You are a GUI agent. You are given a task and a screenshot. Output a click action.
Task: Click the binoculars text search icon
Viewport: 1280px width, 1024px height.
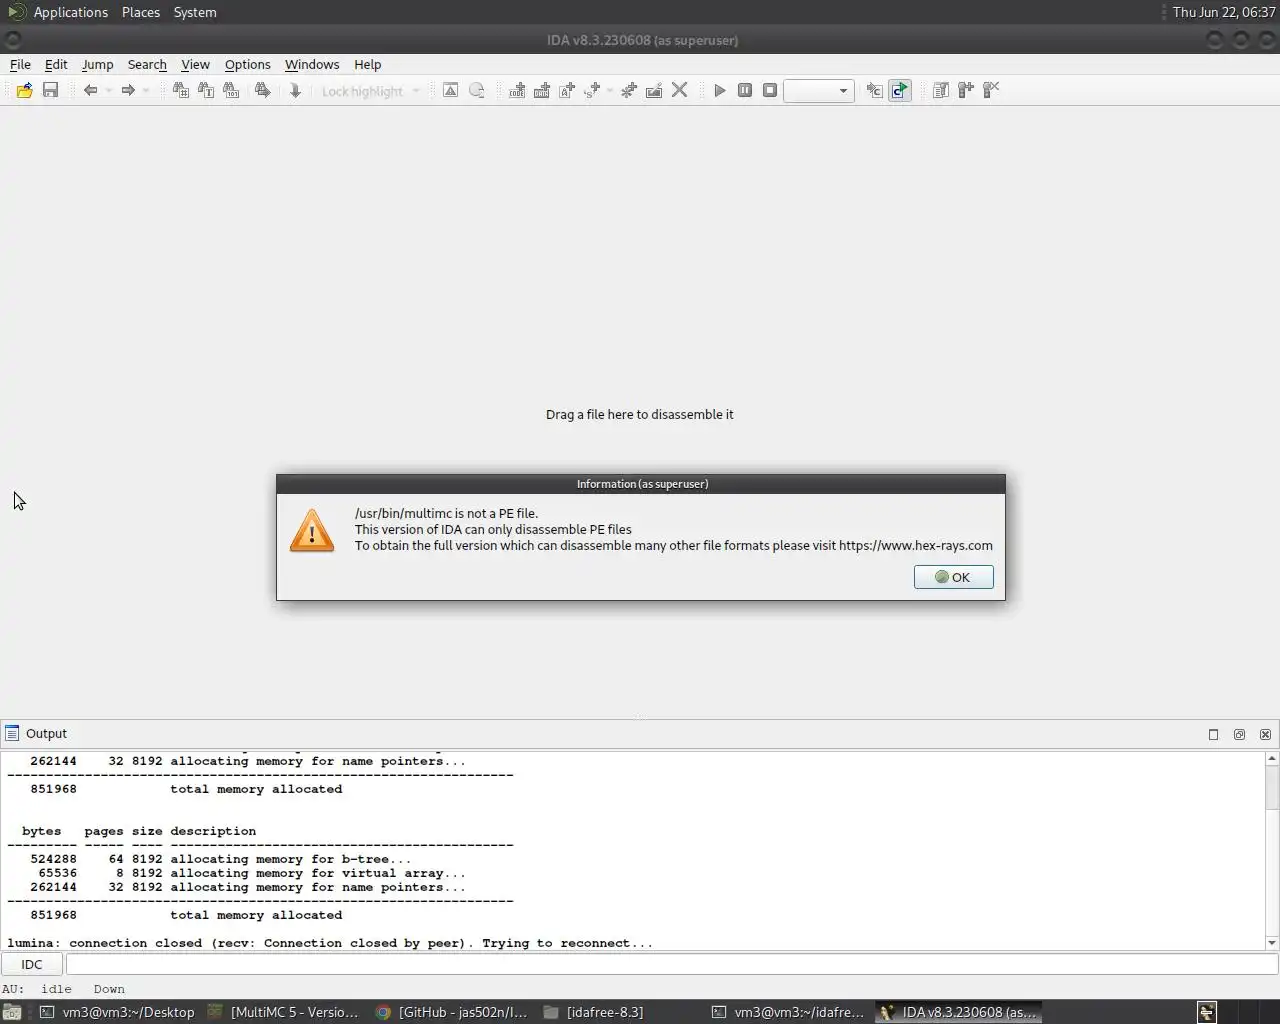point(206,90)
